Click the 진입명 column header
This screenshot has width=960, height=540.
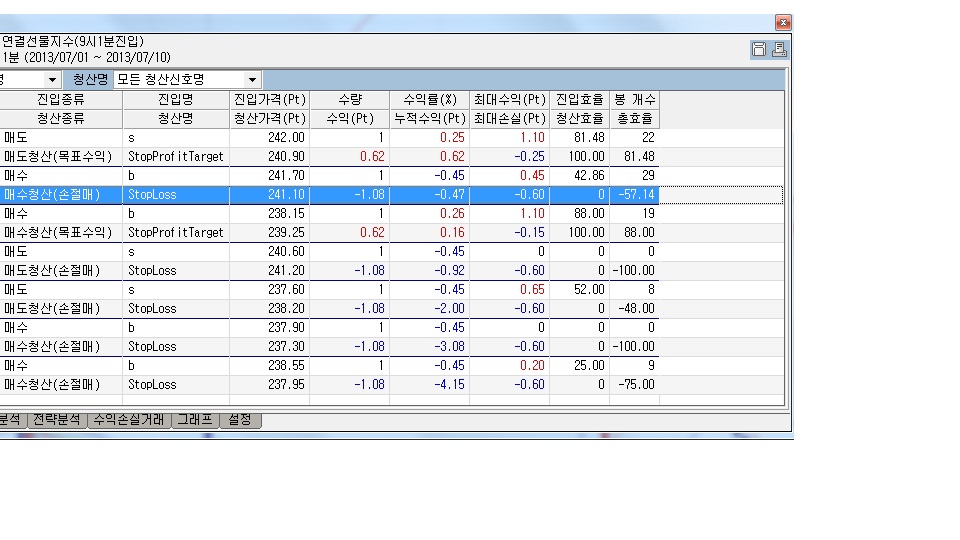coord(176,100)
